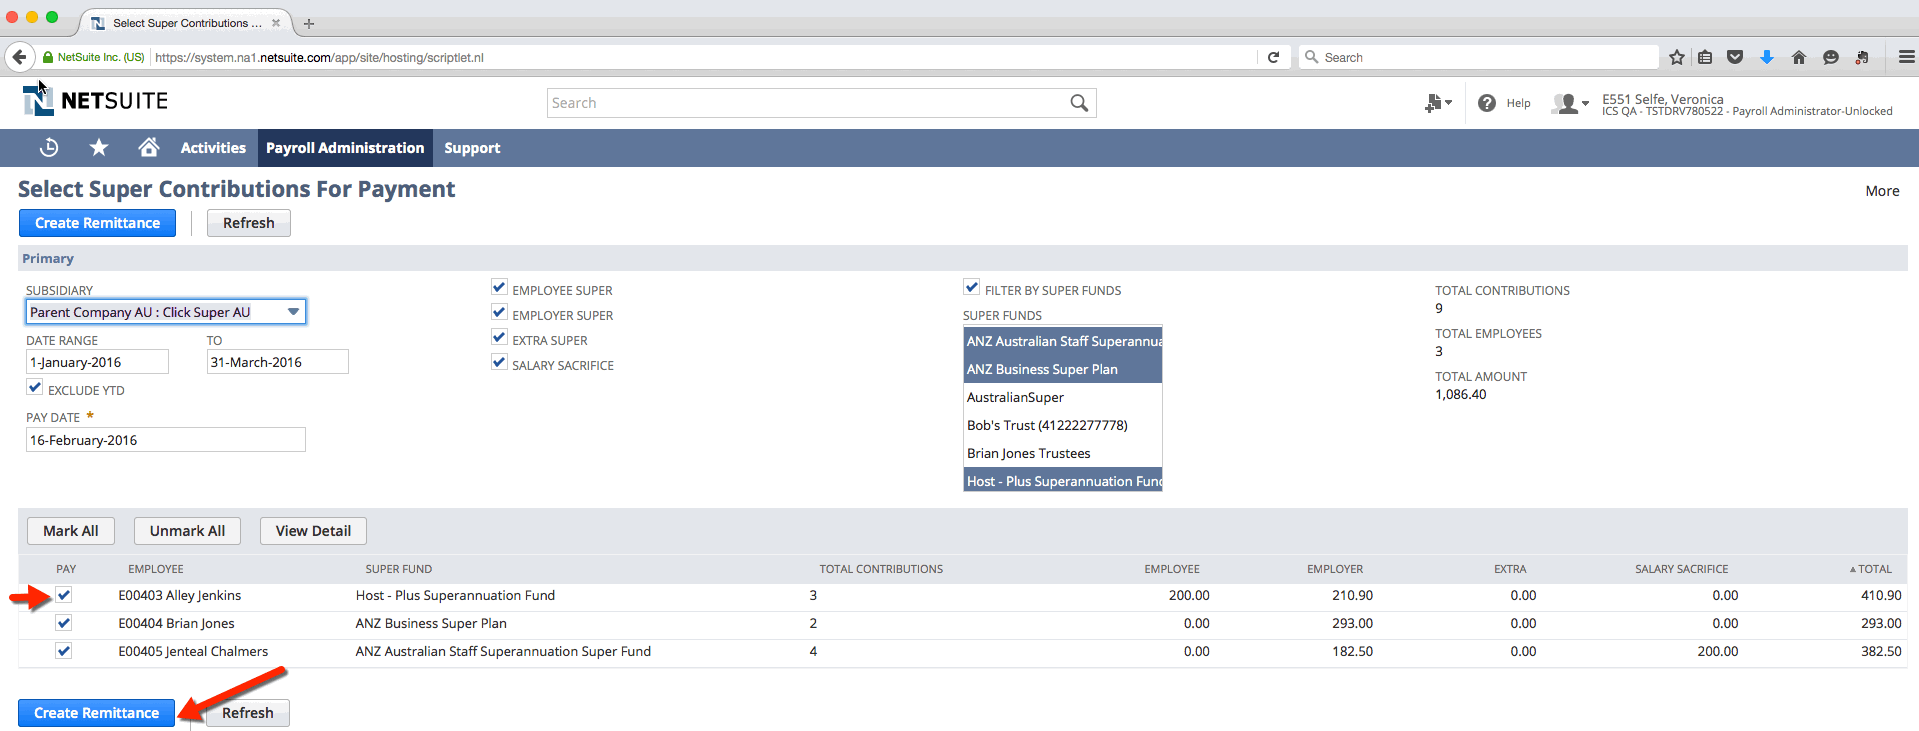Open the Create New document-plus icon
1919x731 pixels.
(x=1433, y=103)
